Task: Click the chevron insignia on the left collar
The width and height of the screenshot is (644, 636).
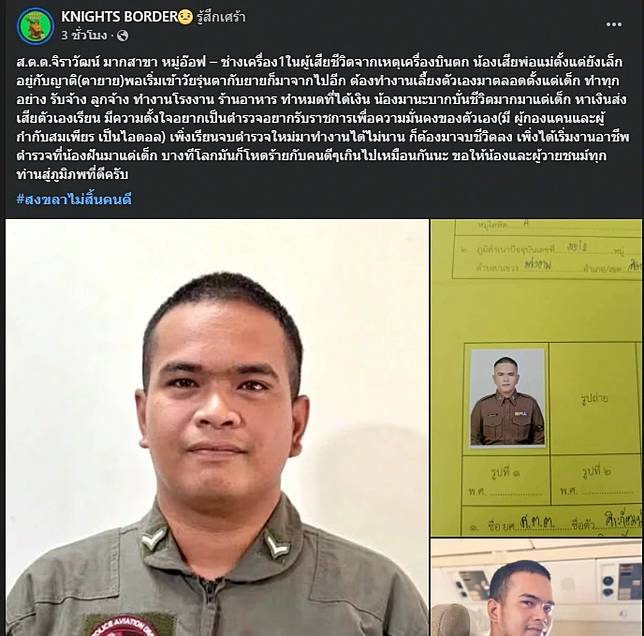Action: (154, 539)
